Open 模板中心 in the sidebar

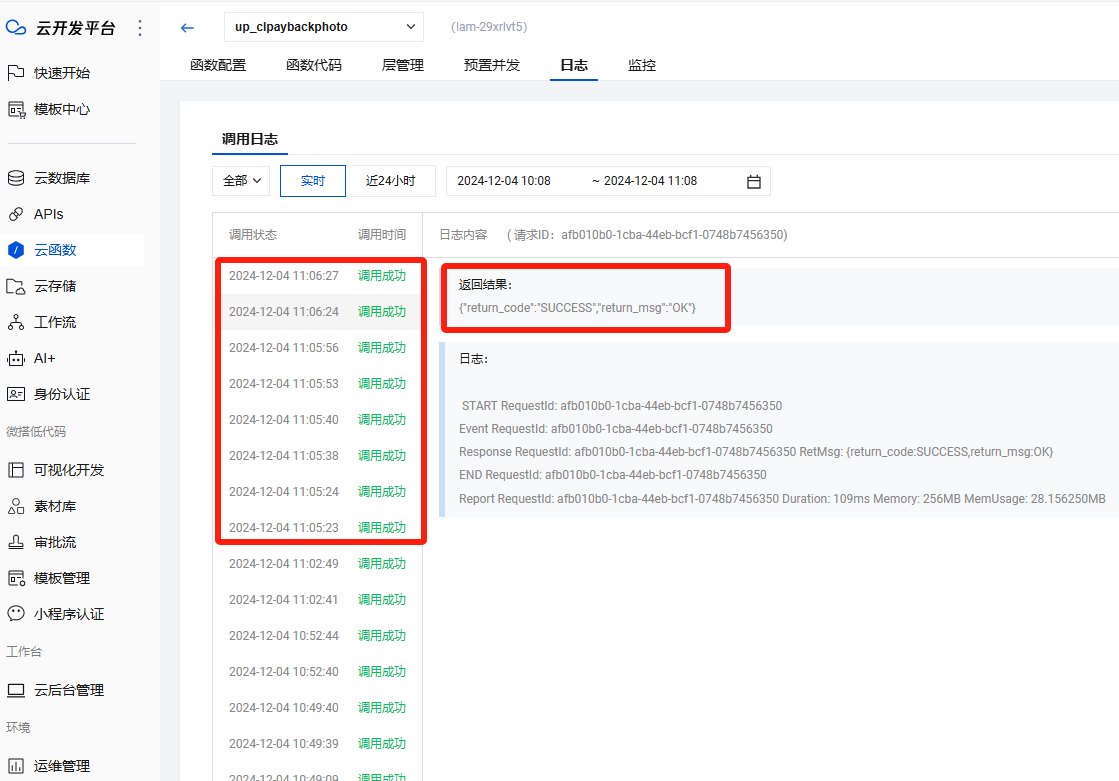coord(62,109)
